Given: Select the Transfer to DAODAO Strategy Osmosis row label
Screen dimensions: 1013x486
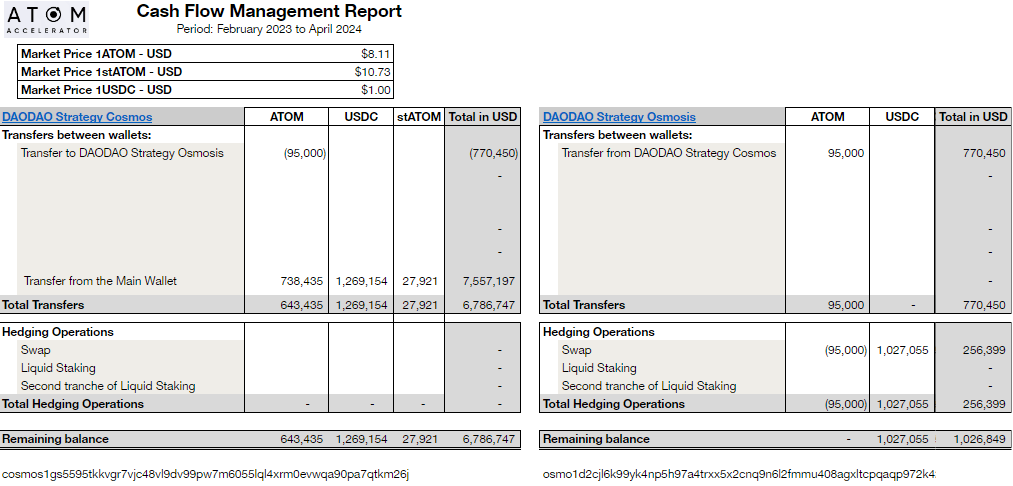Looking at the screenshot, I should (122, 153).
